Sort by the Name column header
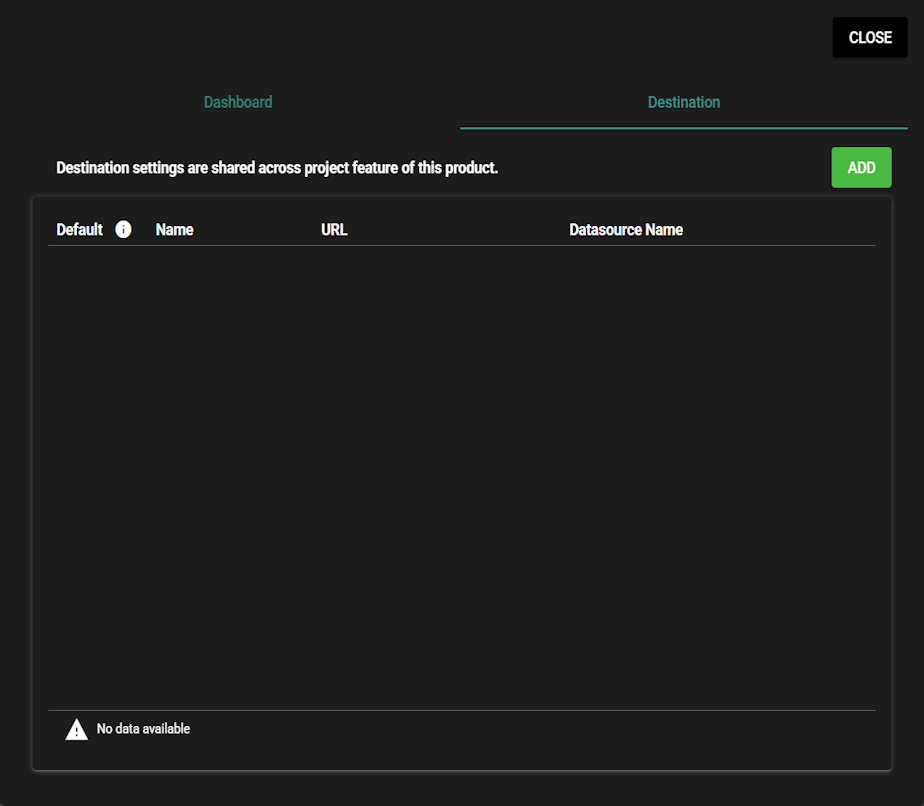 coord(175,230)
